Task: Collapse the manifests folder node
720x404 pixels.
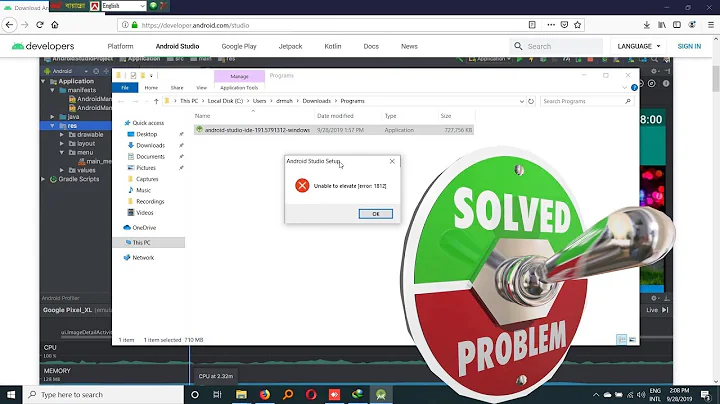Action: pos(52,90)
